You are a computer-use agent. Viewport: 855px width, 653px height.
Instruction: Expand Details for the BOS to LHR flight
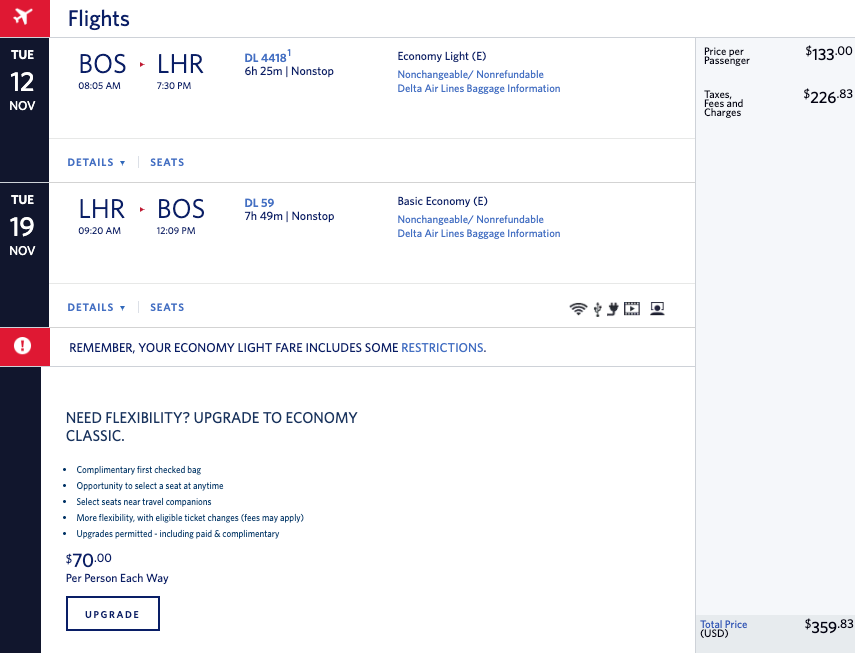[x=96, y=162]
